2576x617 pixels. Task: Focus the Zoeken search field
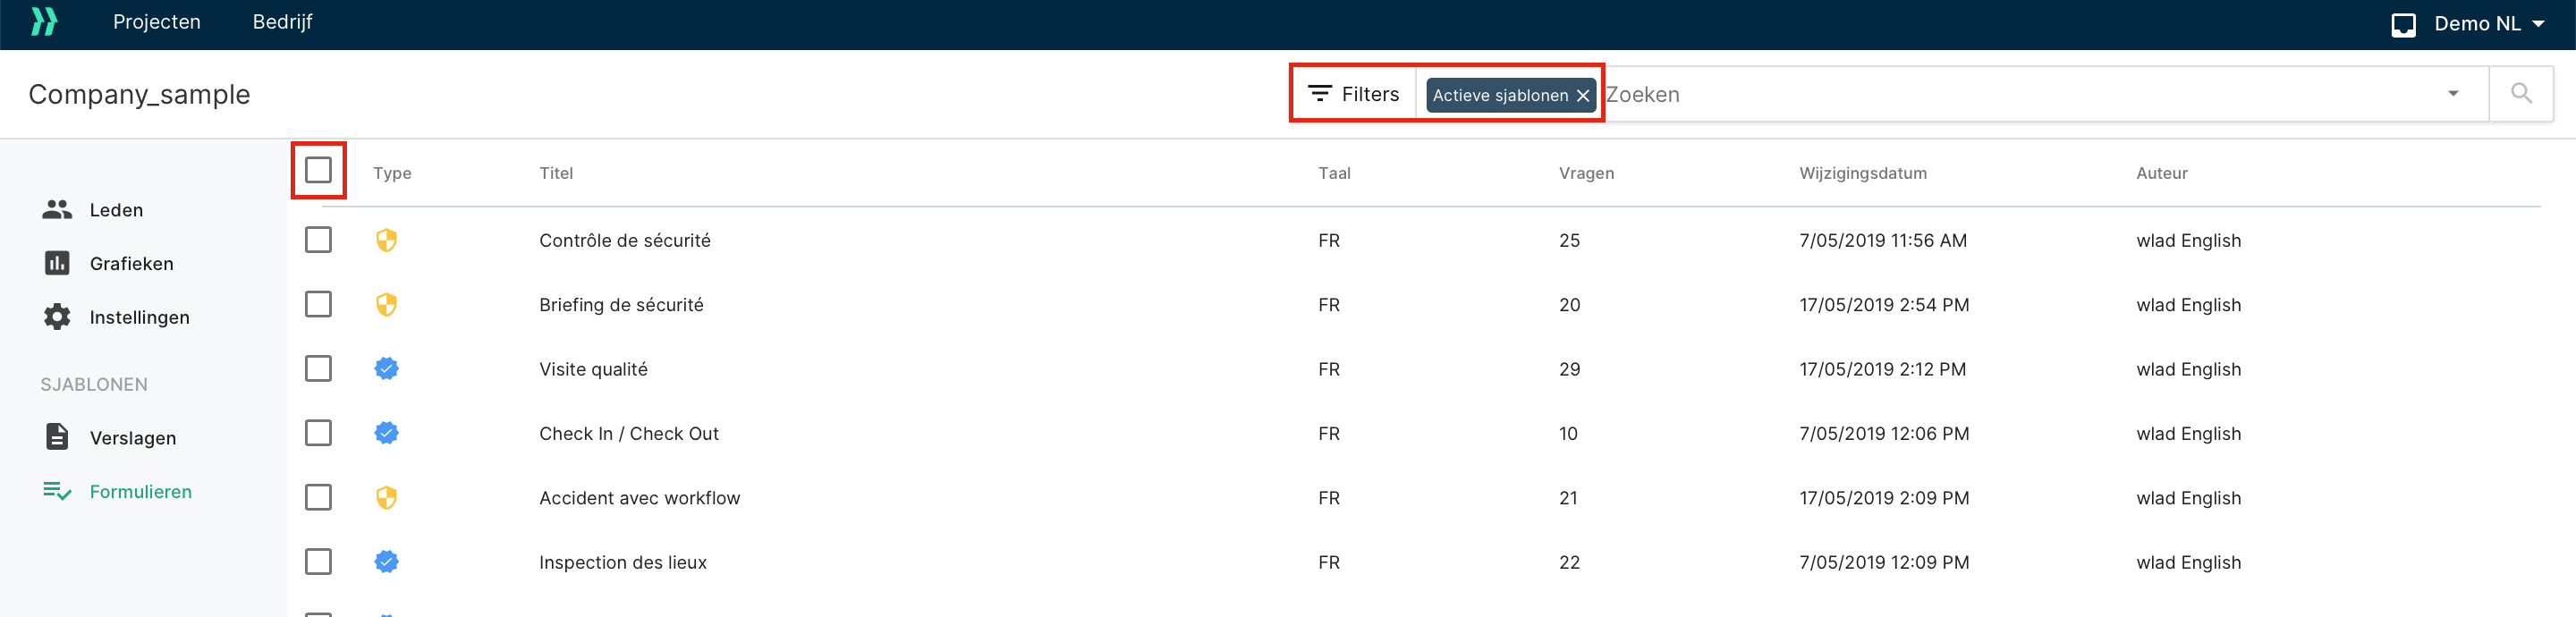(2020, 95)
